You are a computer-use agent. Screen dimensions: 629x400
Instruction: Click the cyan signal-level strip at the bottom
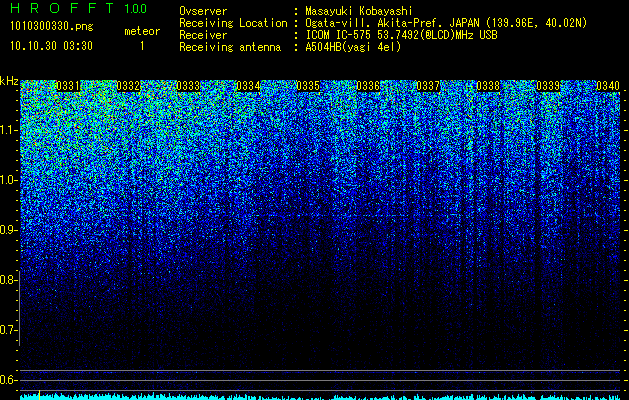[320, 397]
